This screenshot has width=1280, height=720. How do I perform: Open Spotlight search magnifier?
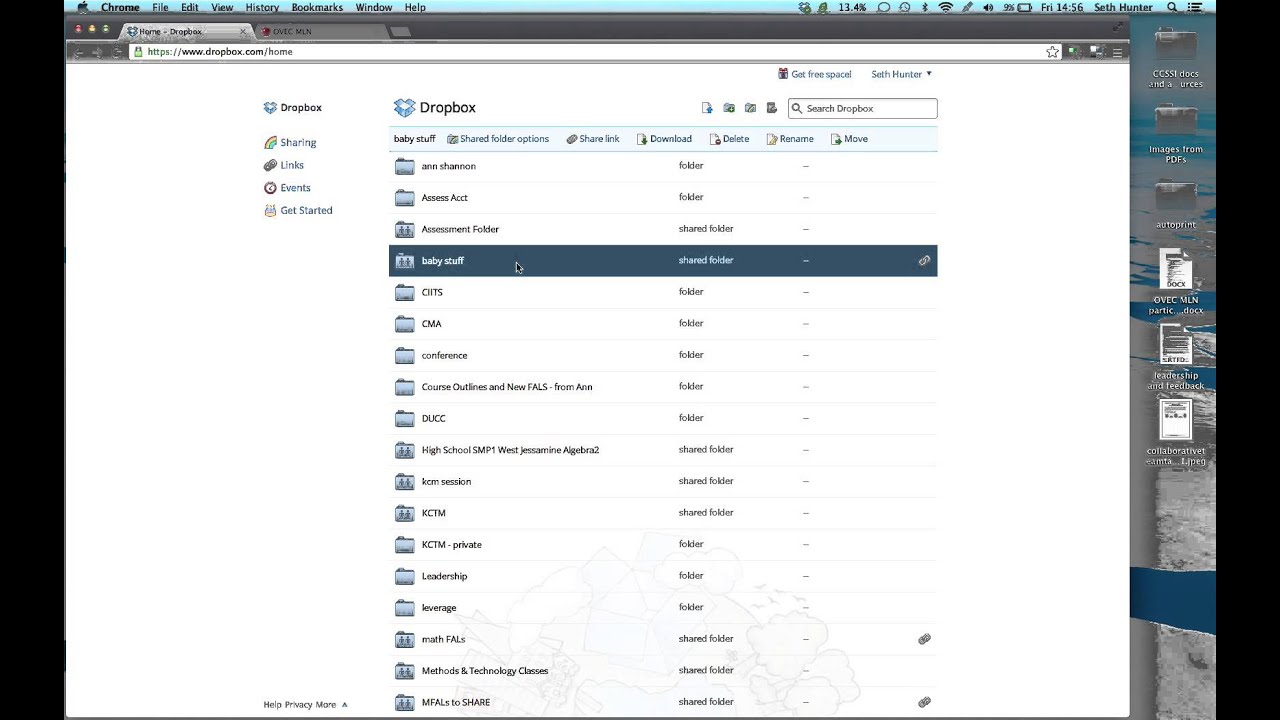(1171, 7)
